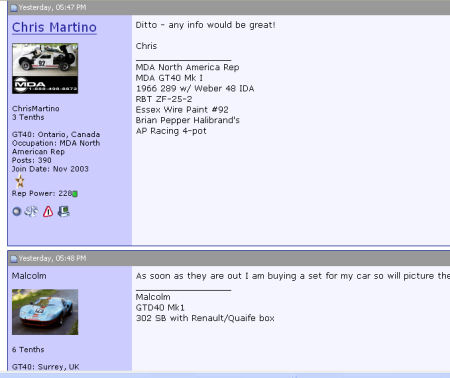The width and height of the screenshot is (450, 378).
Task: Click the Yesterday 05:47 PM post timestamp
Action: [52, 8]
